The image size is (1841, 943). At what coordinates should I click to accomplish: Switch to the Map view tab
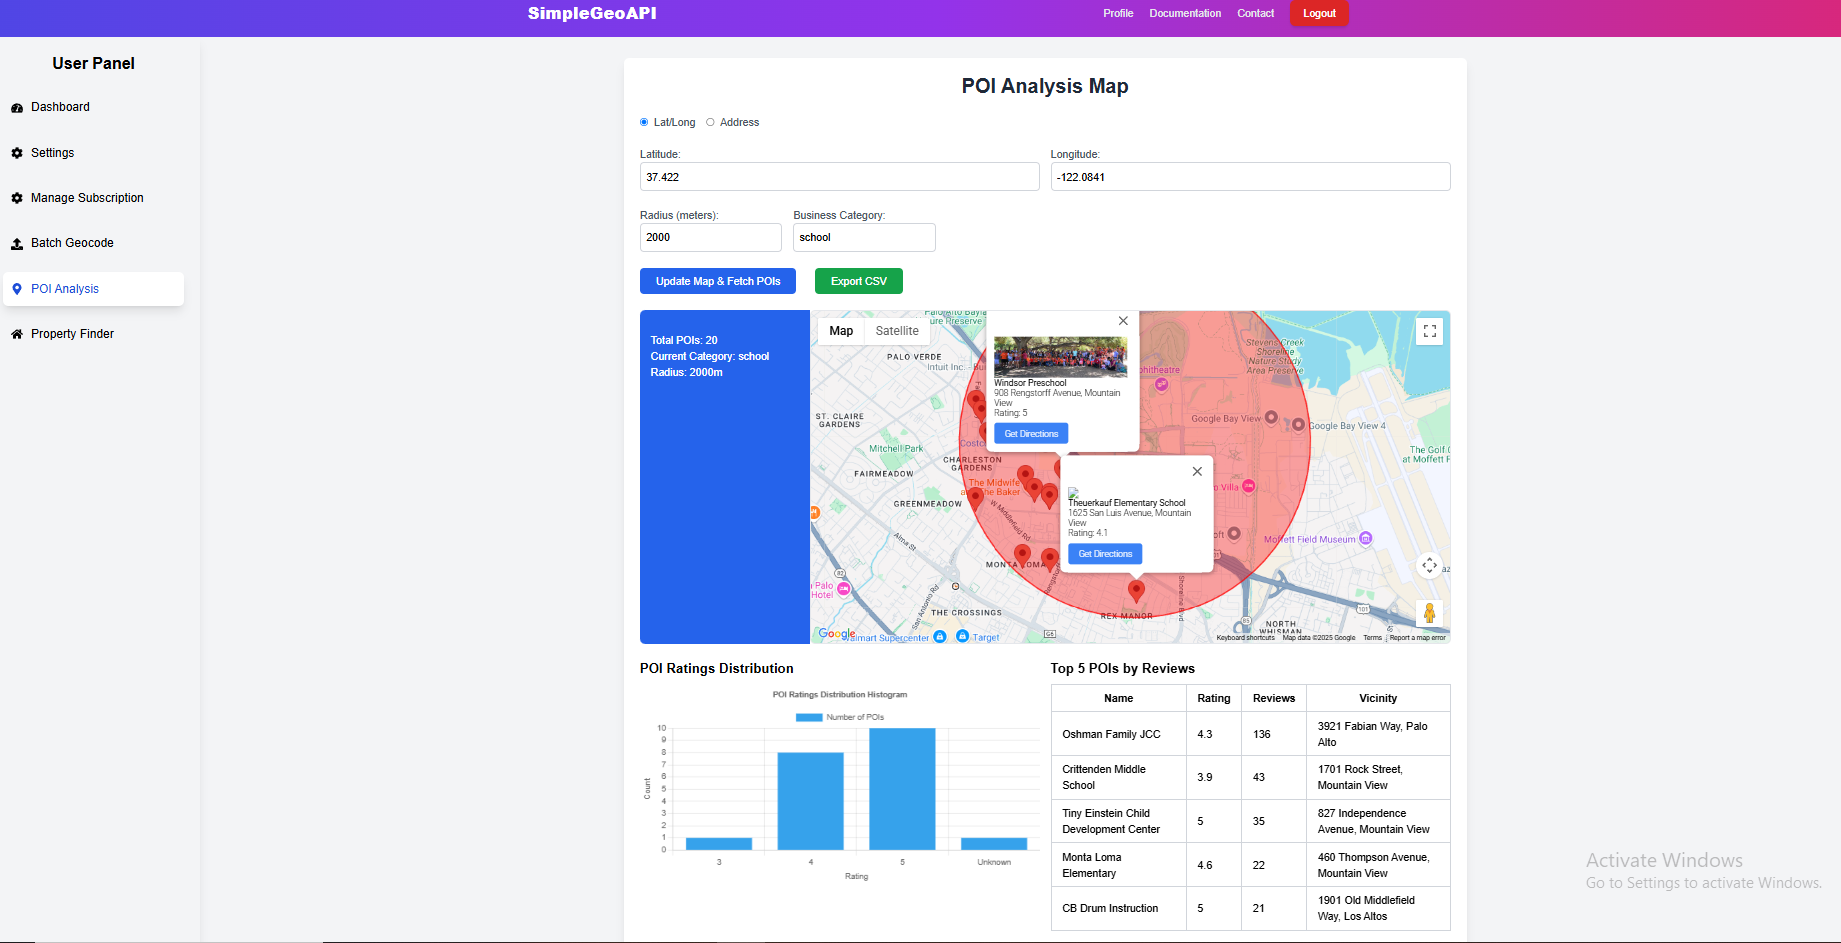pos(841,331)
